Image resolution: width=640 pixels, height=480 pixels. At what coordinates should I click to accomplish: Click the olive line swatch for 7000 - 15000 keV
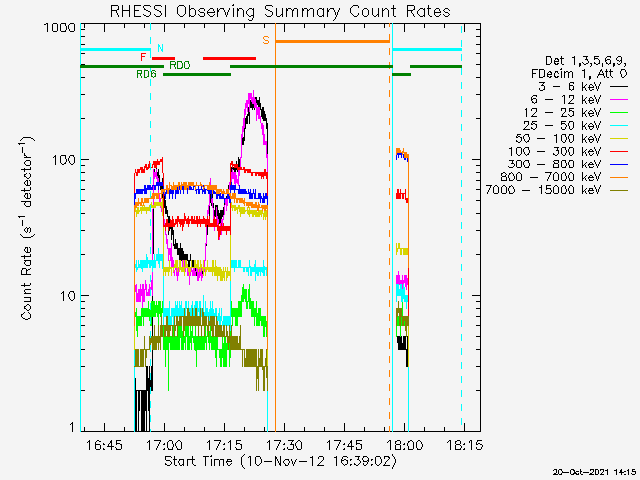(619, 190)
